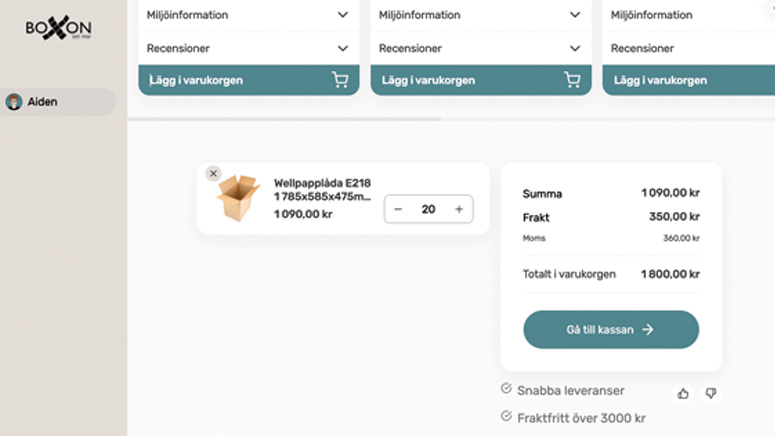Decrease quantity with minus button

398,209
